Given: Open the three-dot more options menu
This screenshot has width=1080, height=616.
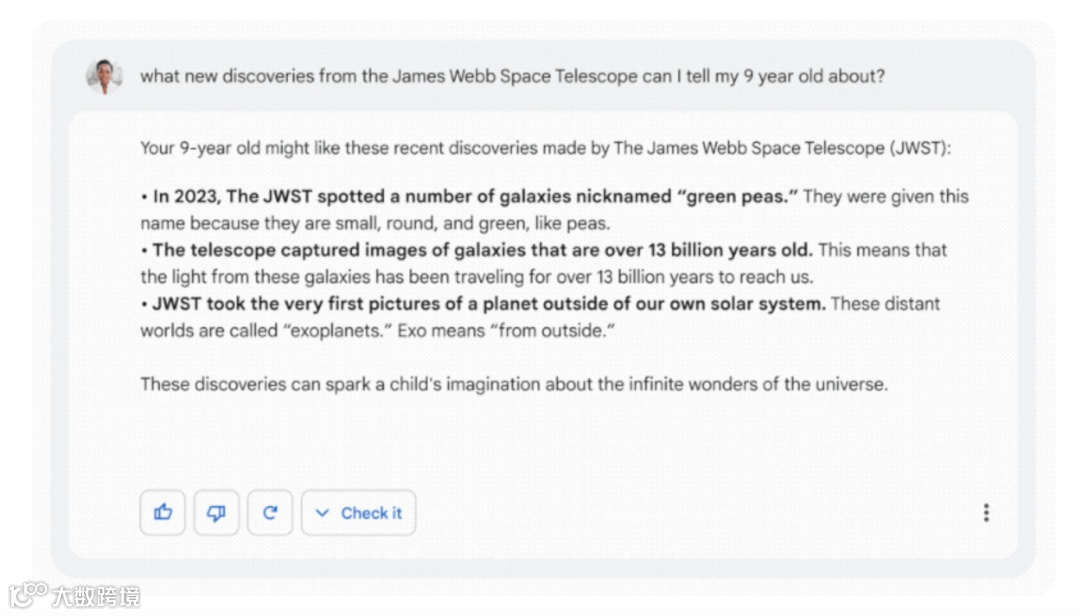Looking at the screenshot, I should click(986, 513).
